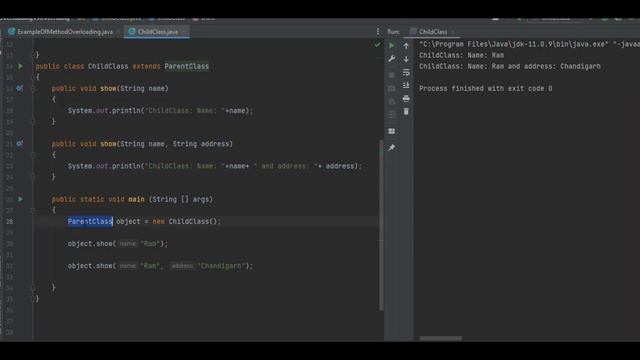Close the ChildClass.java editor tab

[x=183, y=31]
